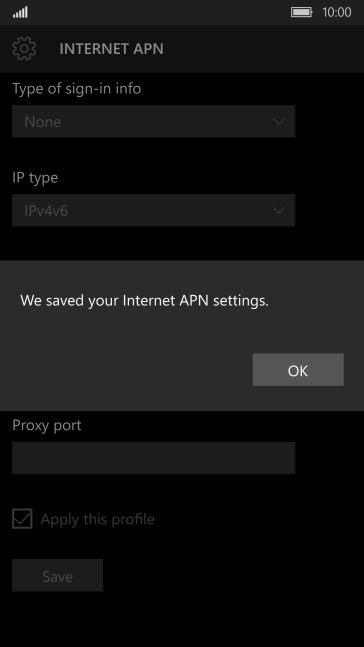364x647 pixels.
Task: Click the Save button
Action: pyautogui.click(x=57, y=575)
